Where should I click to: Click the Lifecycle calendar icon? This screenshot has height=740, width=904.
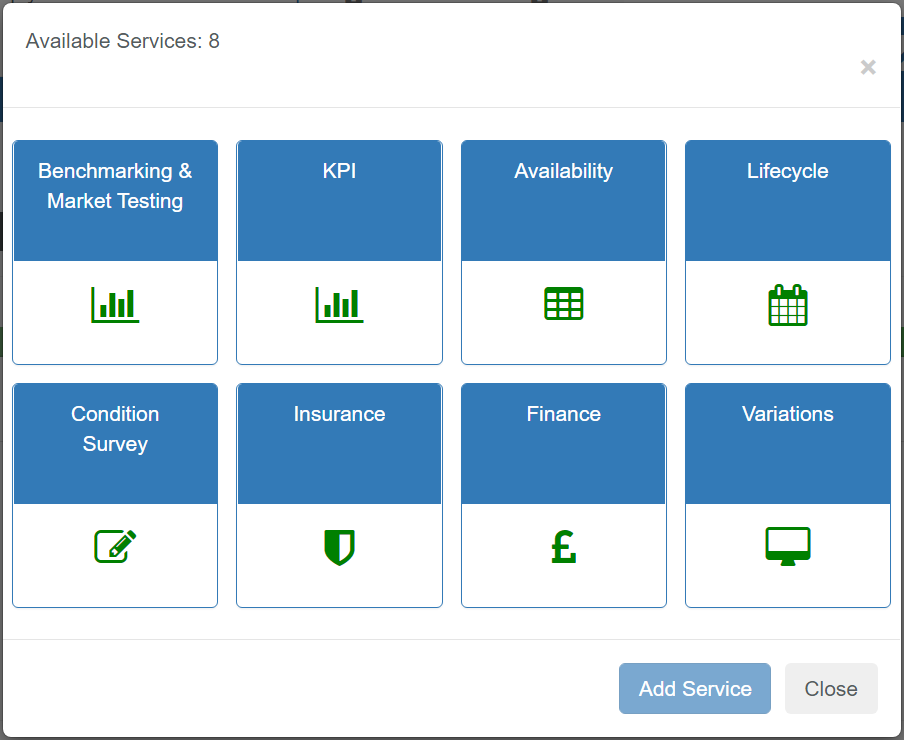(788, 305)
